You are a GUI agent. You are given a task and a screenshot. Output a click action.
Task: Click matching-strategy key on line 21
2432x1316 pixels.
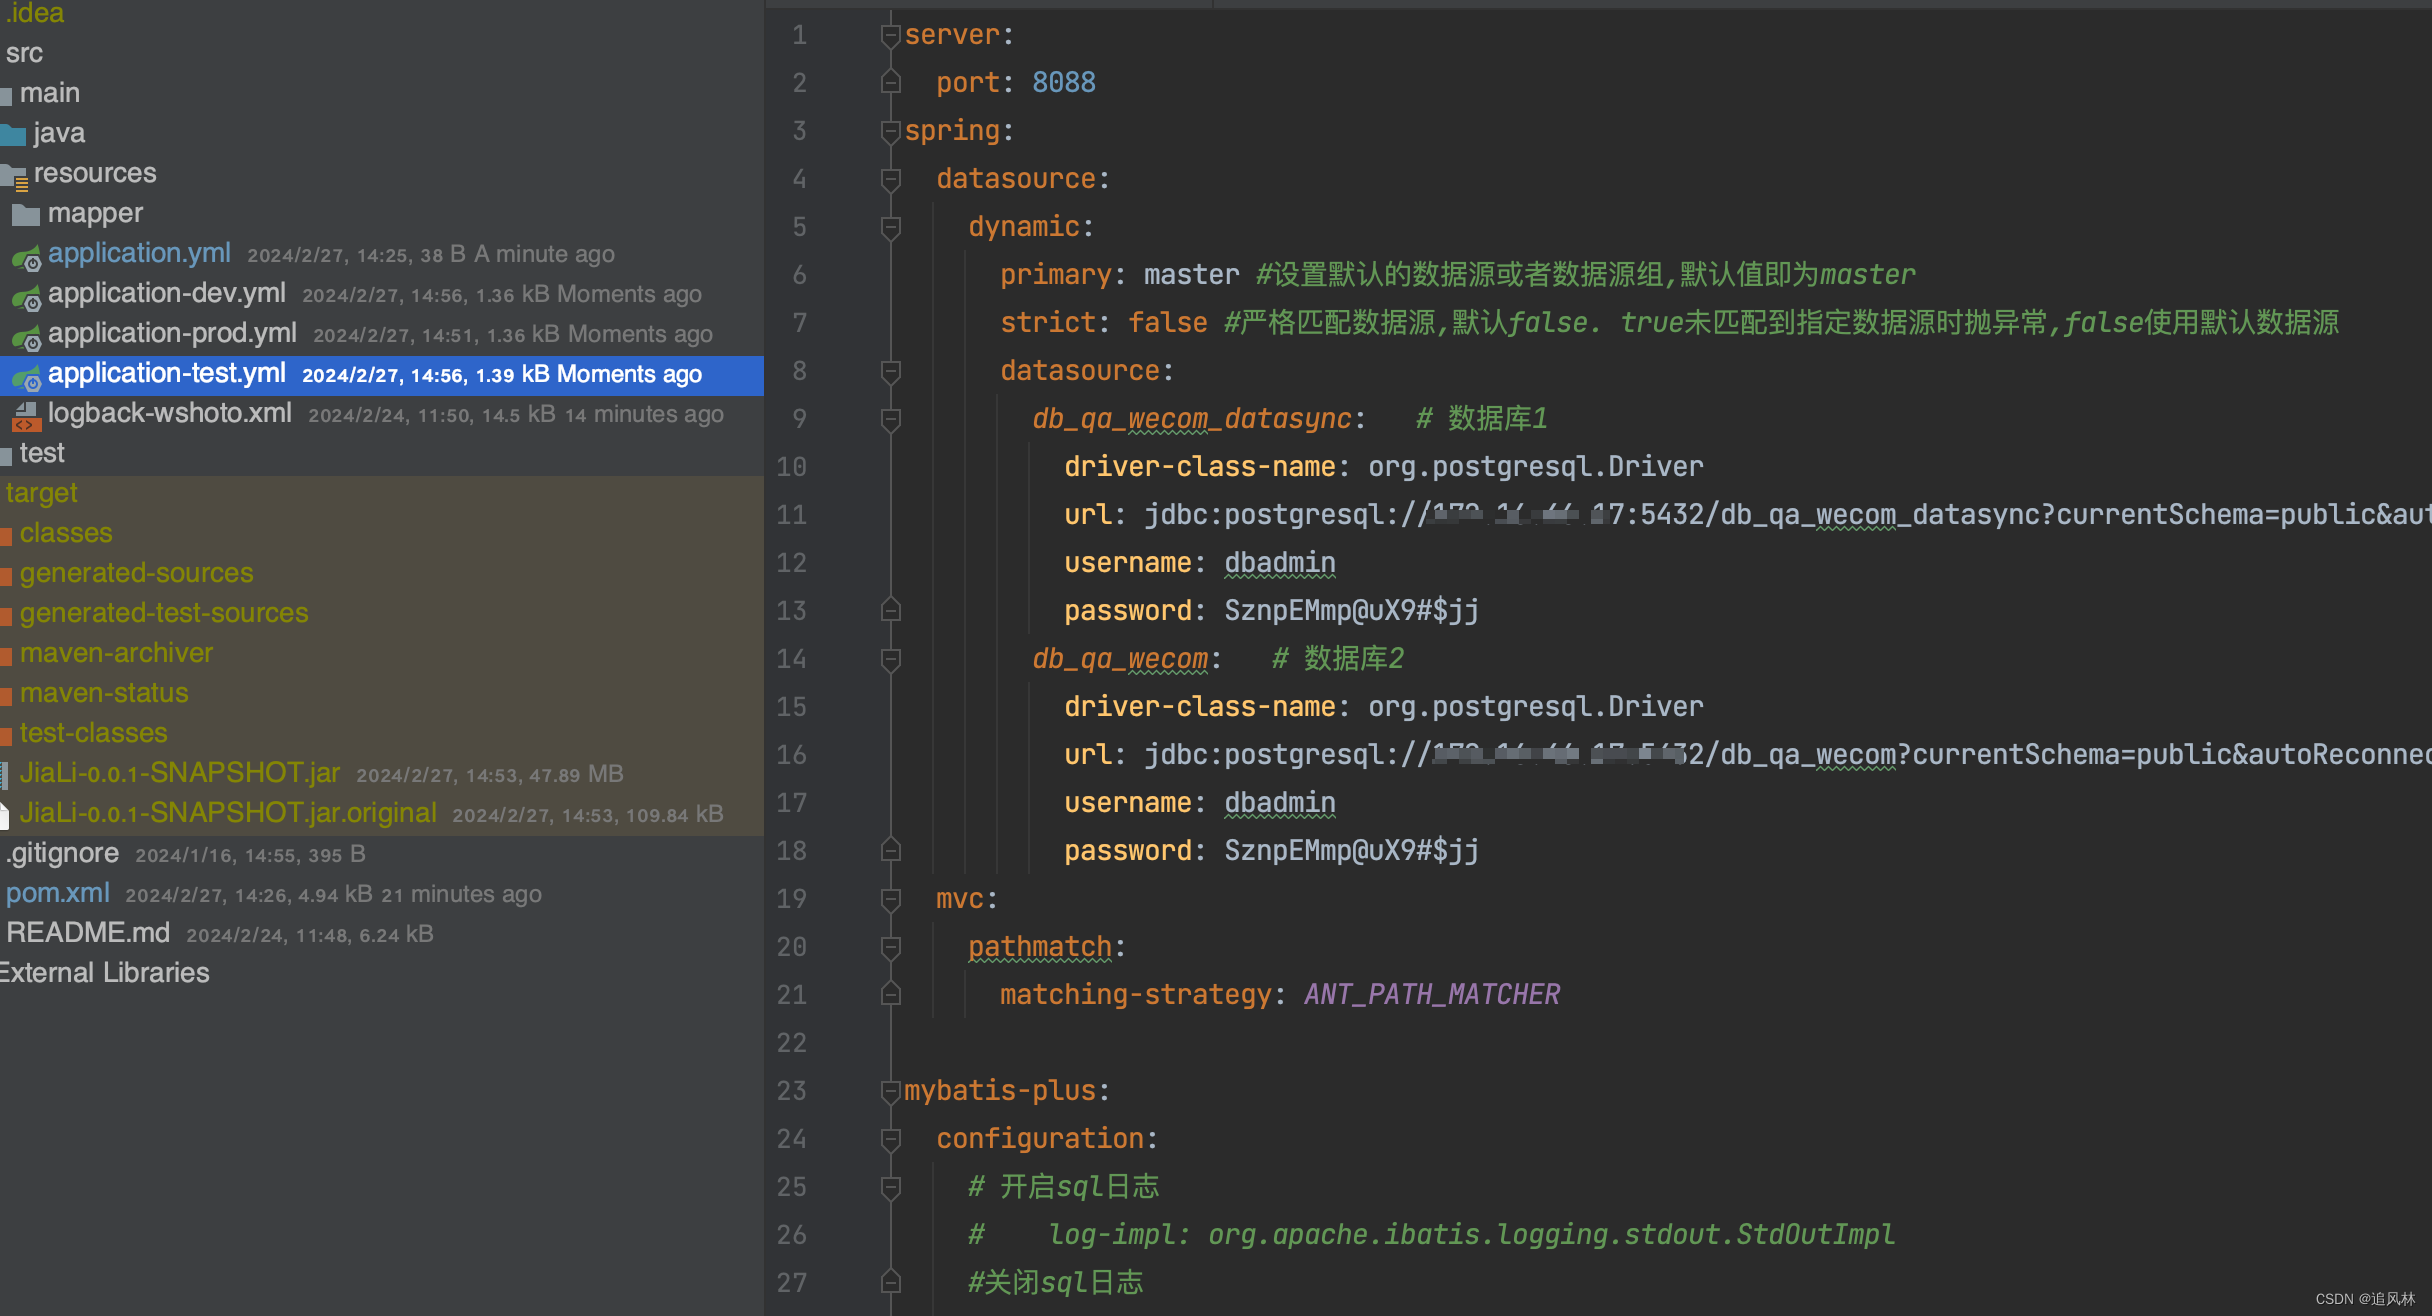1135,995
